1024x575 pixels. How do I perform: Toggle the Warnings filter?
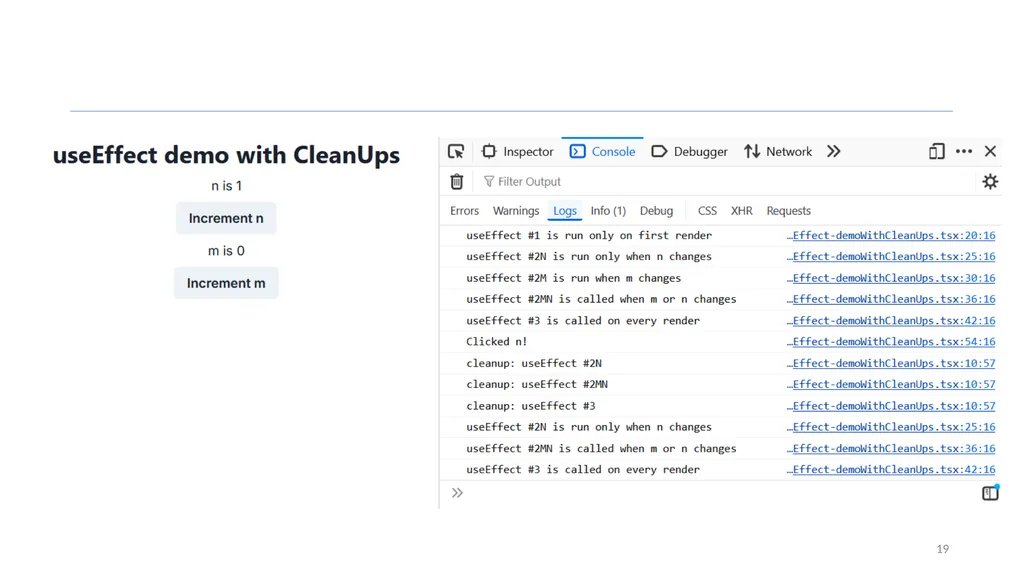pyautogui.click(x=516, y=211)
